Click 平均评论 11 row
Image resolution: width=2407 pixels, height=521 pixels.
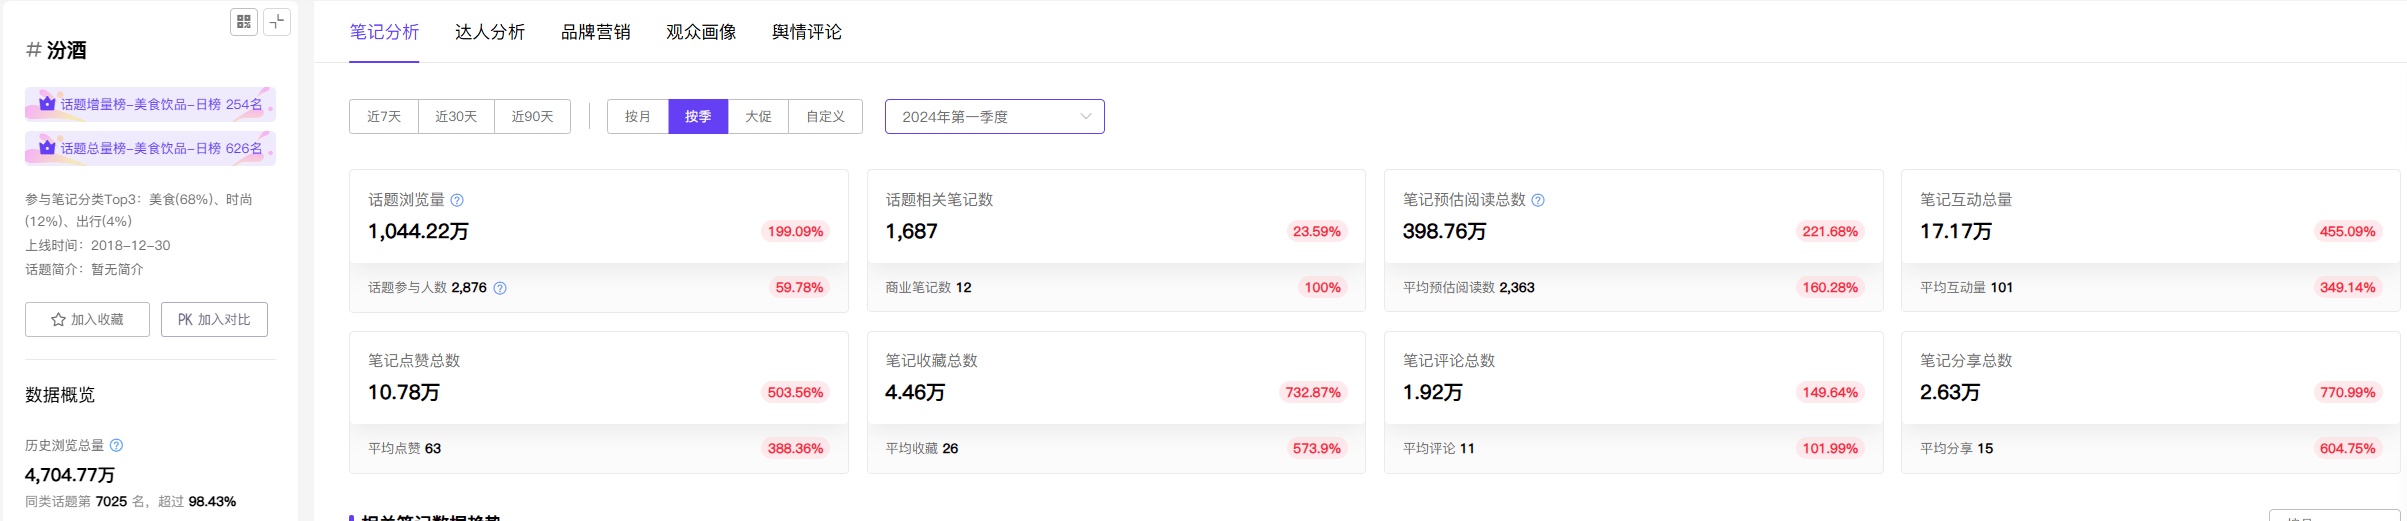[1633, 449]
